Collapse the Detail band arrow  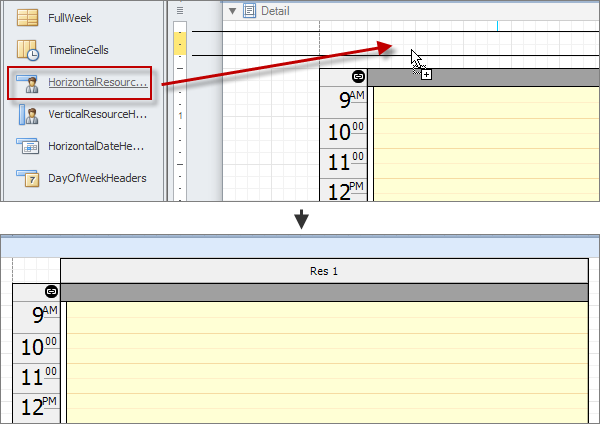click(x=233, y=10)
